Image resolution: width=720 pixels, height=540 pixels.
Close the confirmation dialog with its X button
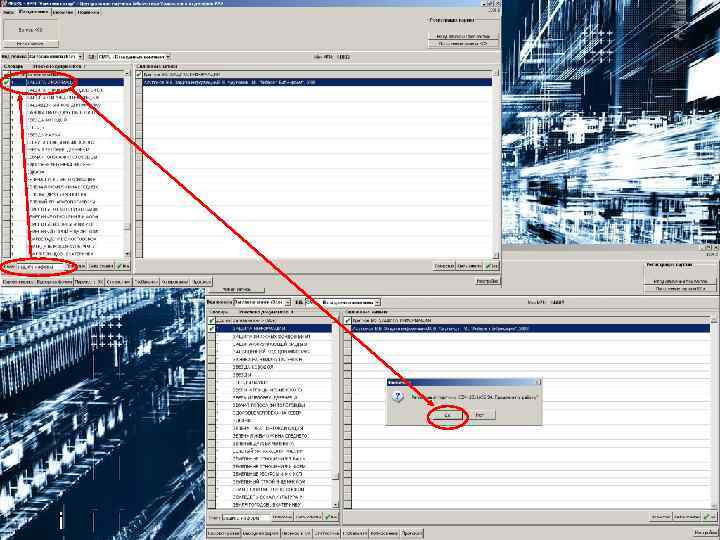tap(538, 382)
